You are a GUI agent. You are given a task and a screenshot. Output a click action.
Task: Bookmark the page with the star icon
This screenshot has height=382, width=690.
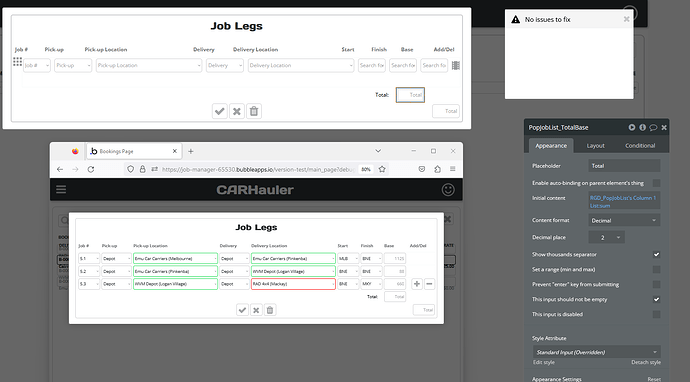point(382,169)
